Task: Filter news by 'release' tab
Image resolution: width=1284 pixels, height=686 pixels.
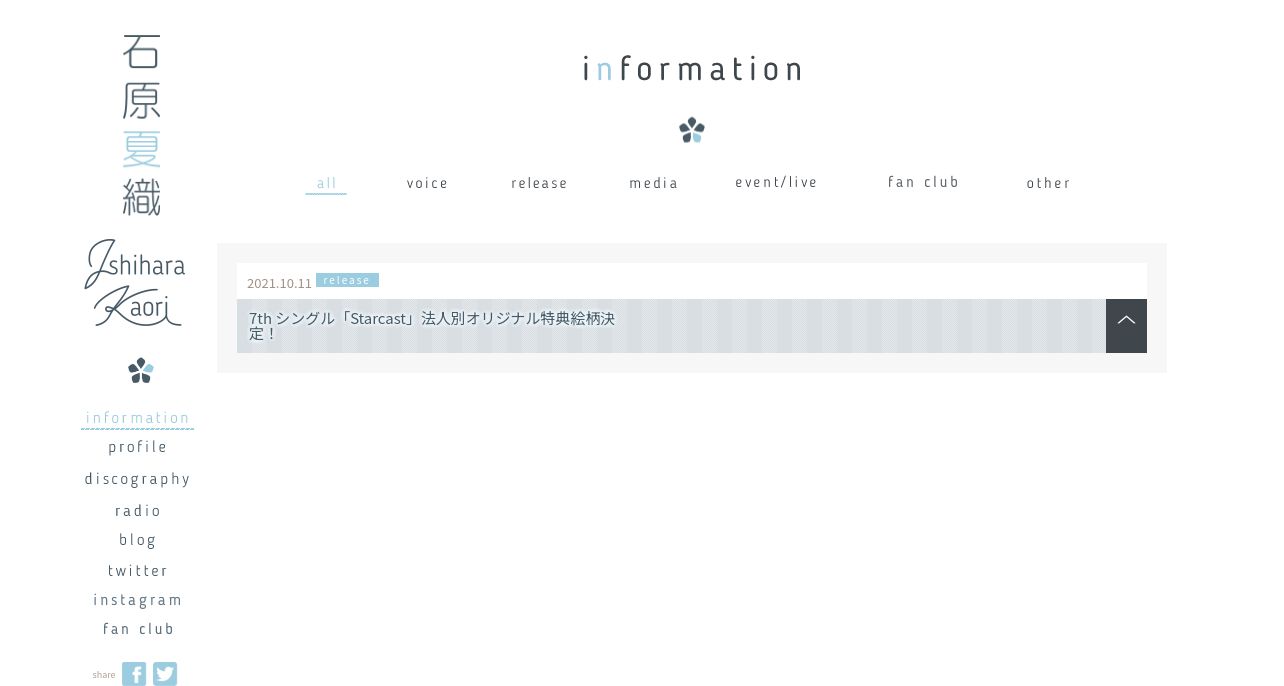Action: [x=540, y=183]
